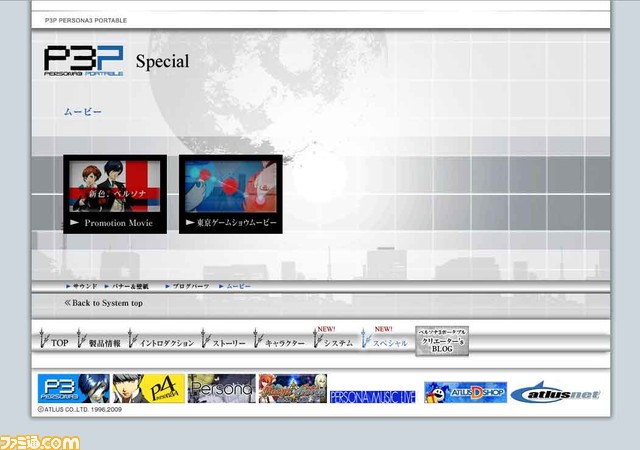Click the ムービー section heading
Screen dimensions: 640x450
coord(83,111)
